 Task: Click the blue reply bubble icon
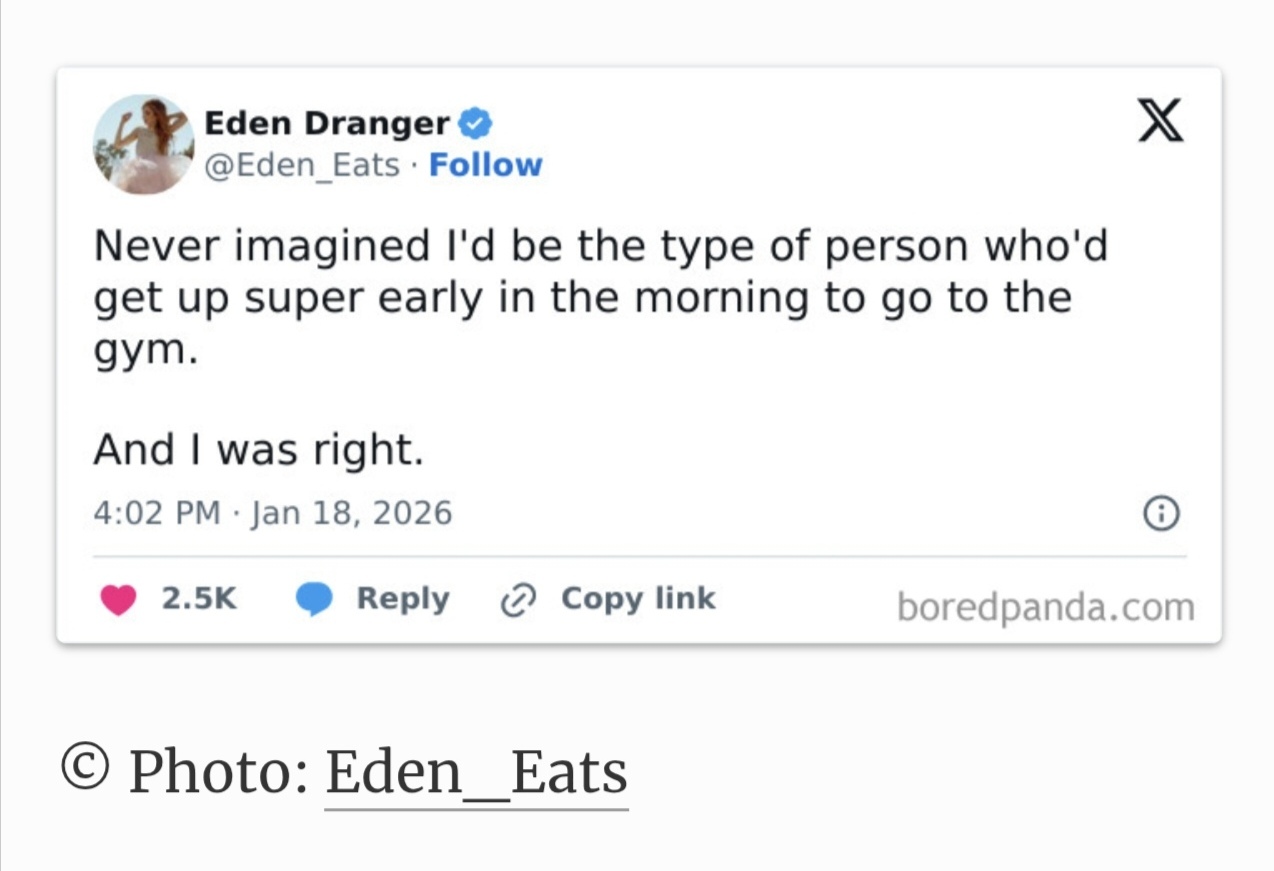click(314, 599)
